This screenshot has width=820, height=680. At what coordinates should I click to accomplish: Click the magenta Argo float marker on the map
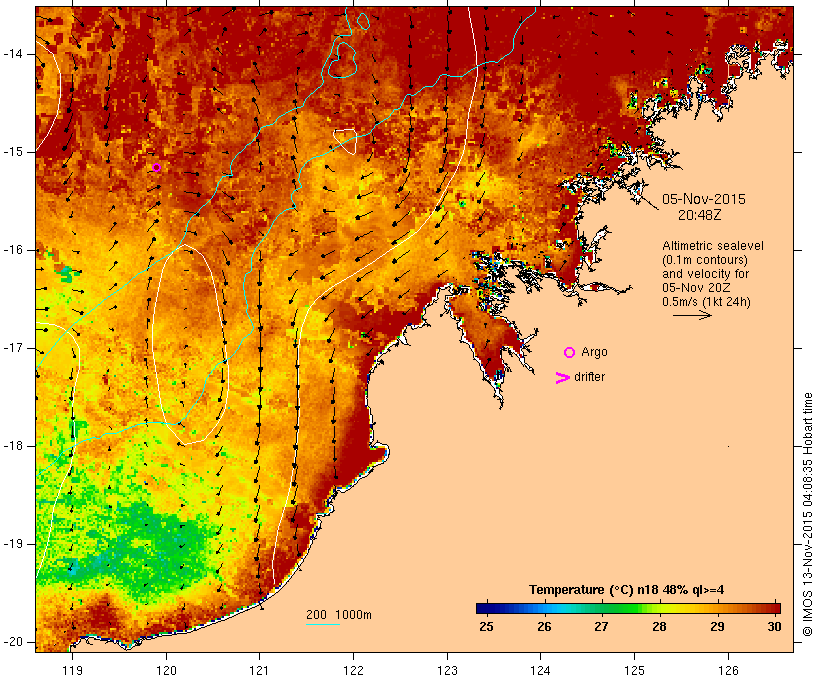coord(156,168)
